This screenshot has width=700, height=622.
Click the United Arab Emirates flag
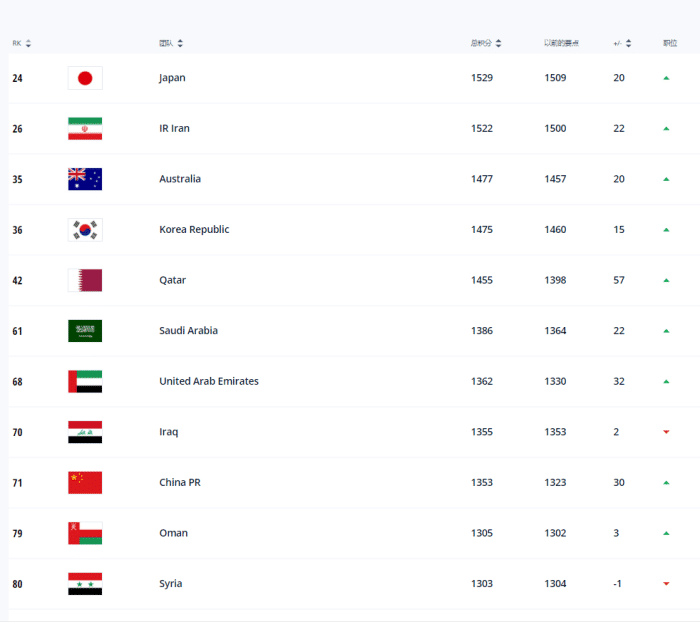pyautogui.click(x=85, y=381)
